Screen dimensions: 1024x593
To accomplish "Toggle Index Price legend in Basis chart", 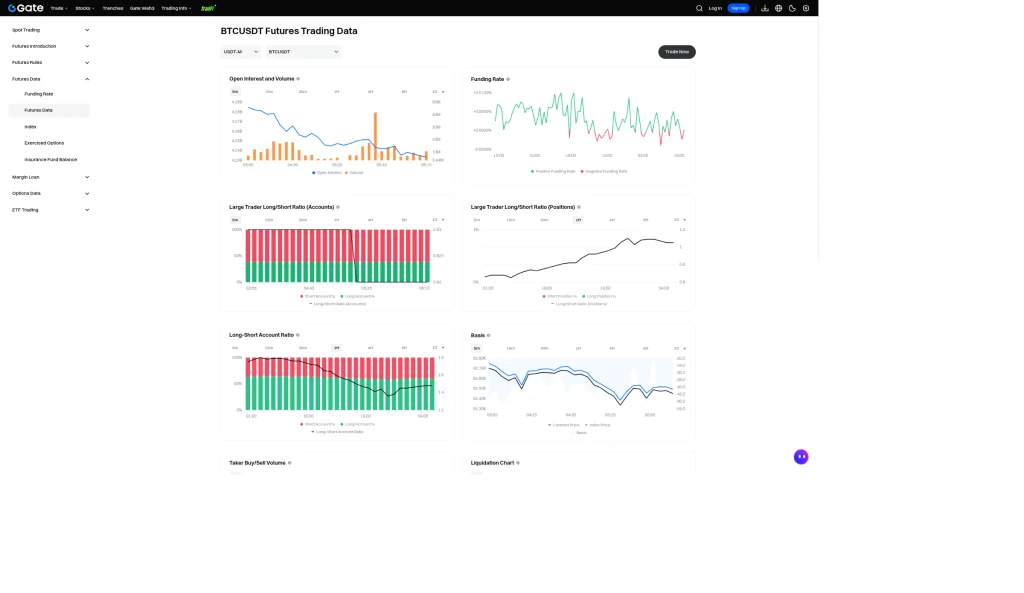I will click(598, 425).
